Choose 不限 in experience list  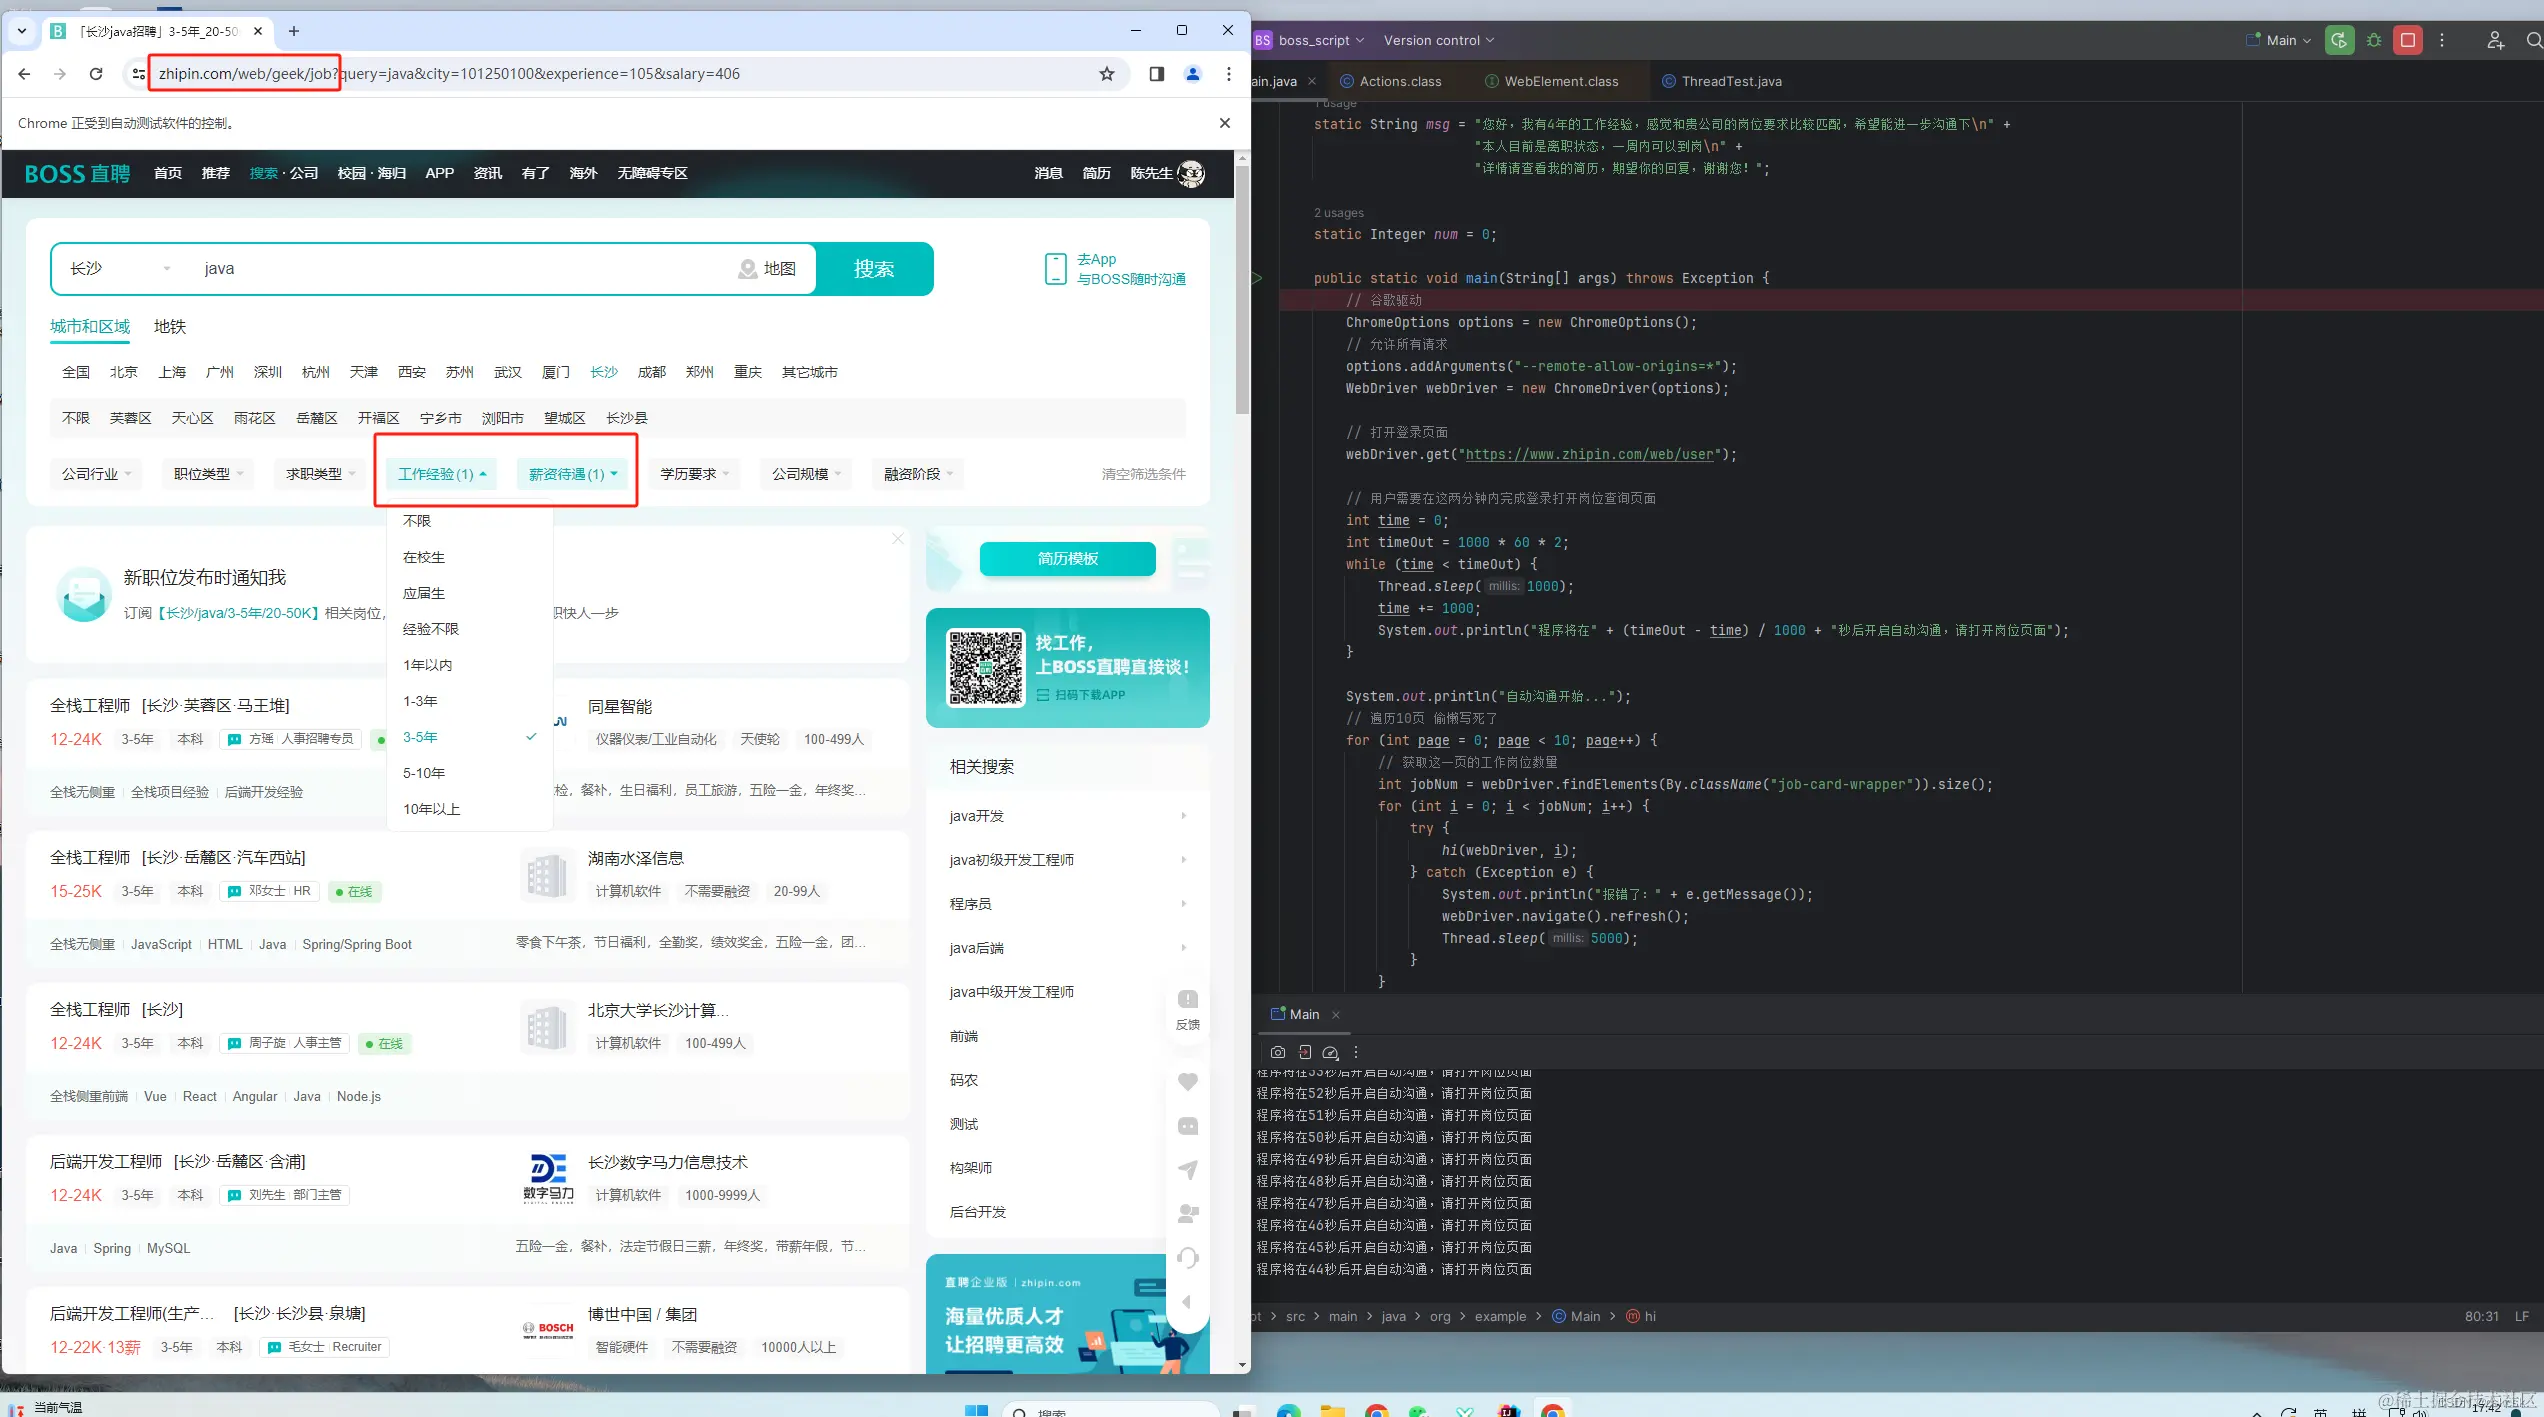click(x=417, y=521)
